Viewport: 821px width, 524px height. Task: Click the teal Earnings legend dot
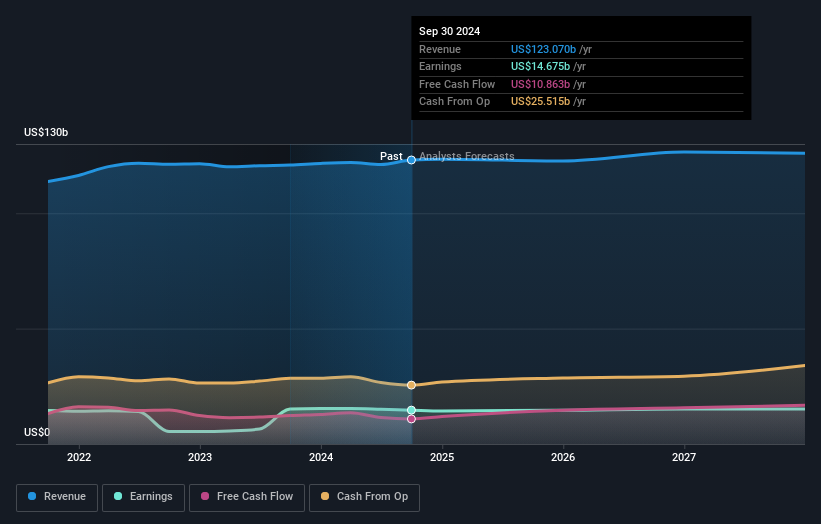pyautogui.click(x=118, y=496)
